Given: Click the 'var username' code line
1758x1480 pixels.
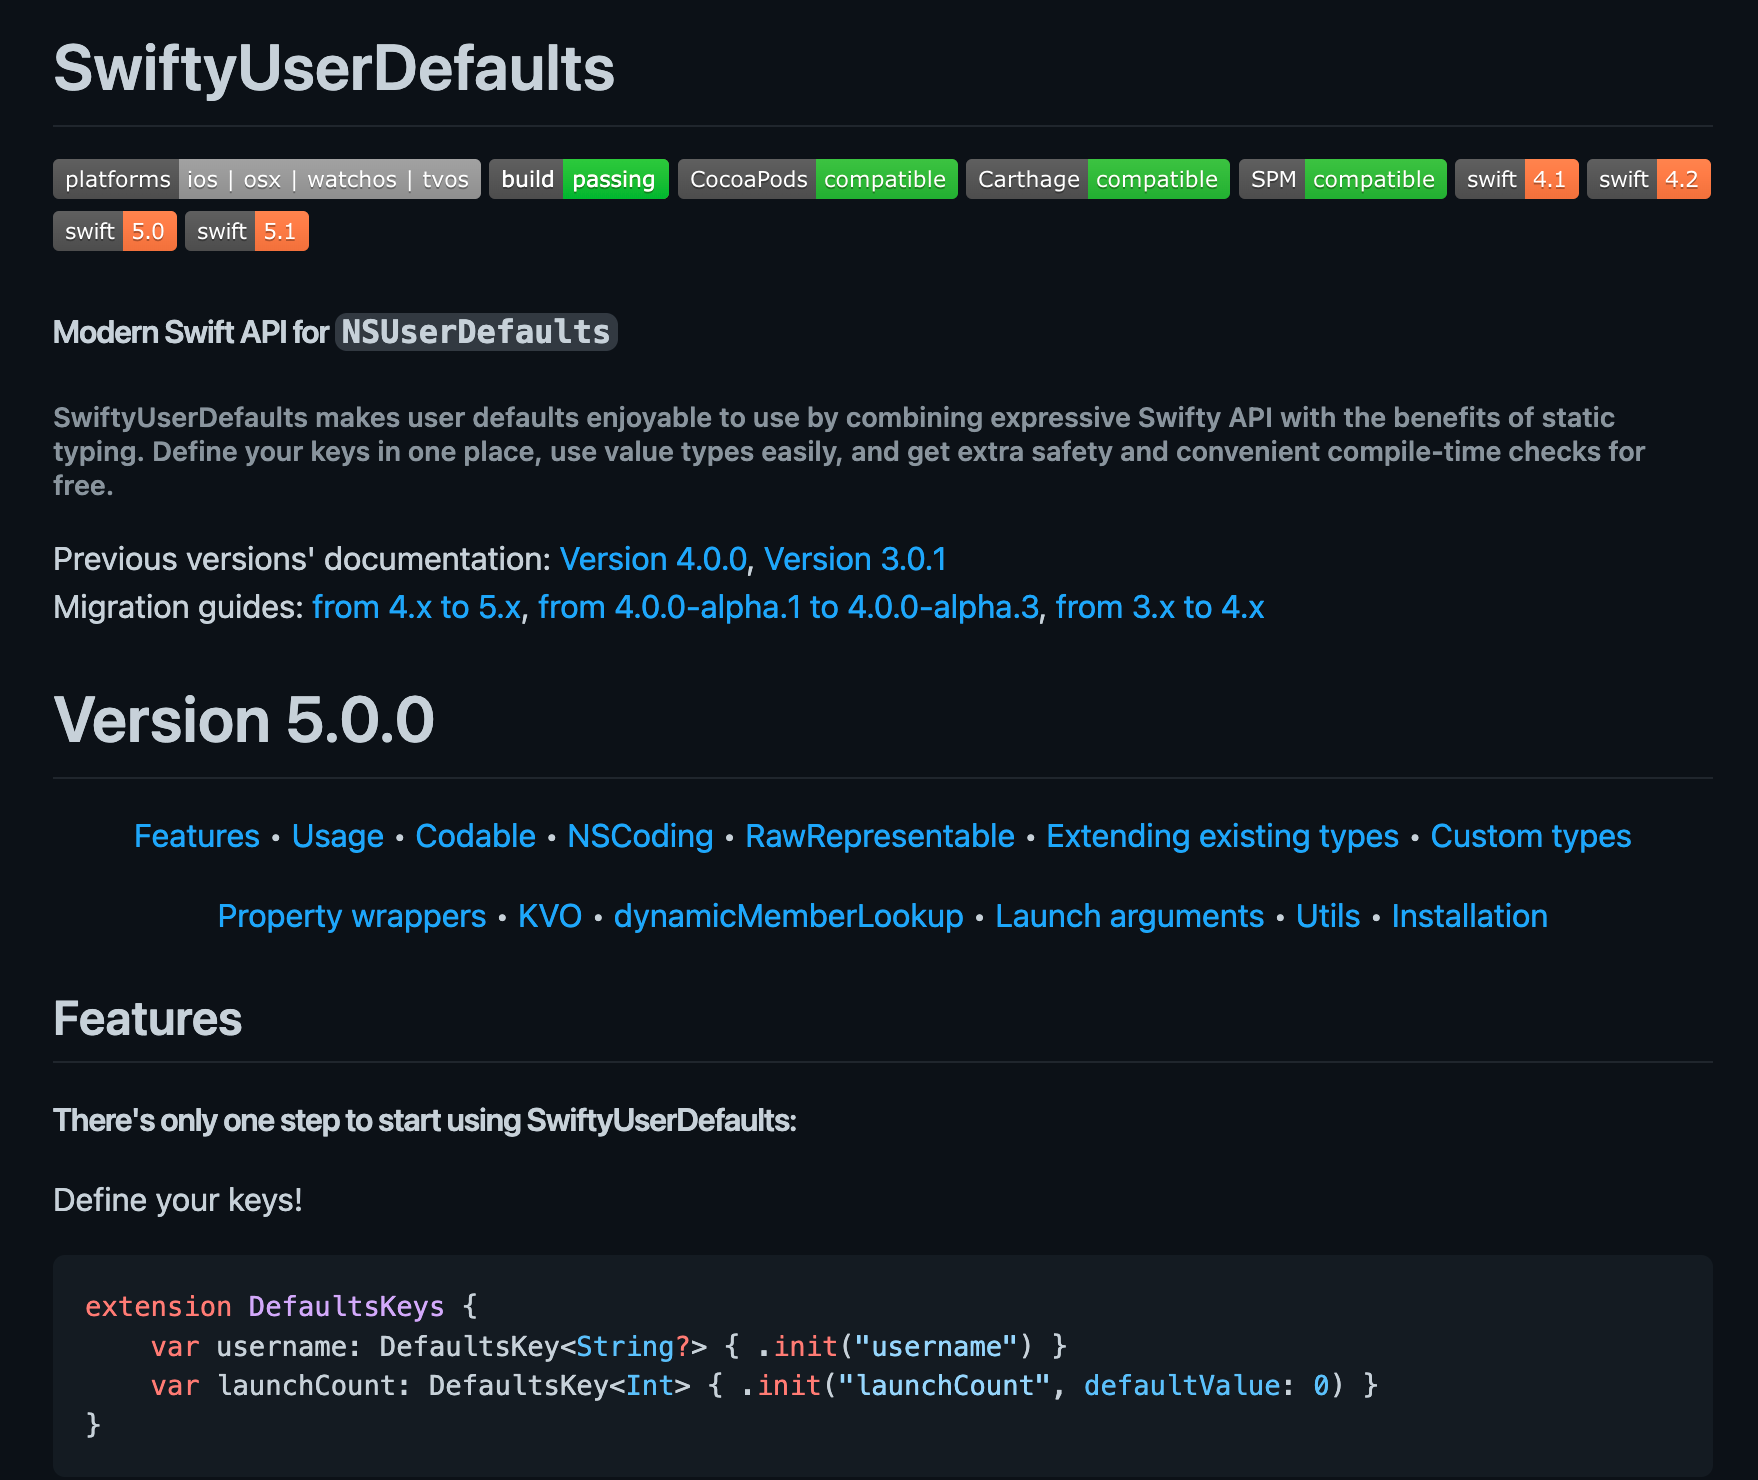Looking at the screenshot, I should [x=609, y=1346].
